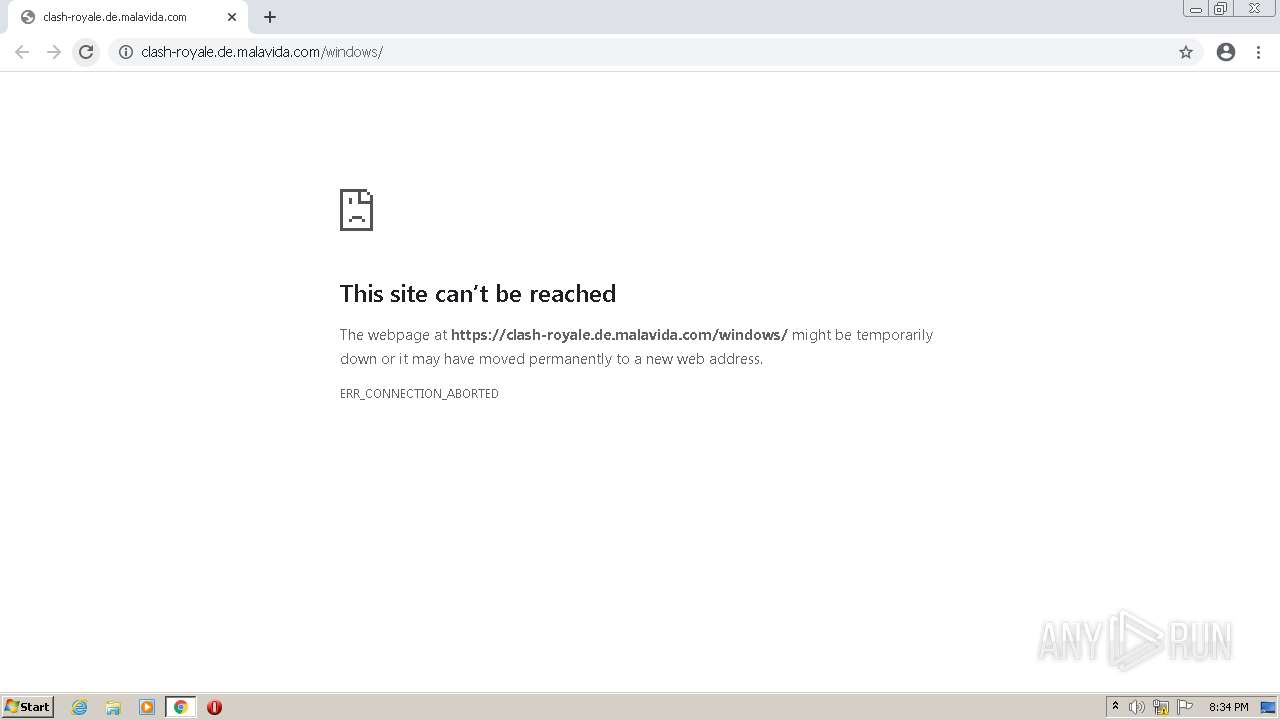Close the Chrome window

pos(1254,9)
